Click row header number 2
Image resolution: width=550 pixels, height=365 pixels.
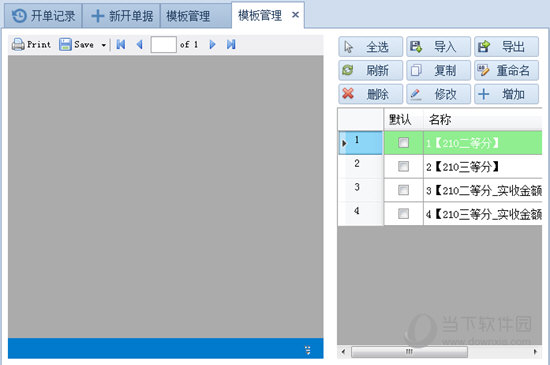tap(361, 167)
